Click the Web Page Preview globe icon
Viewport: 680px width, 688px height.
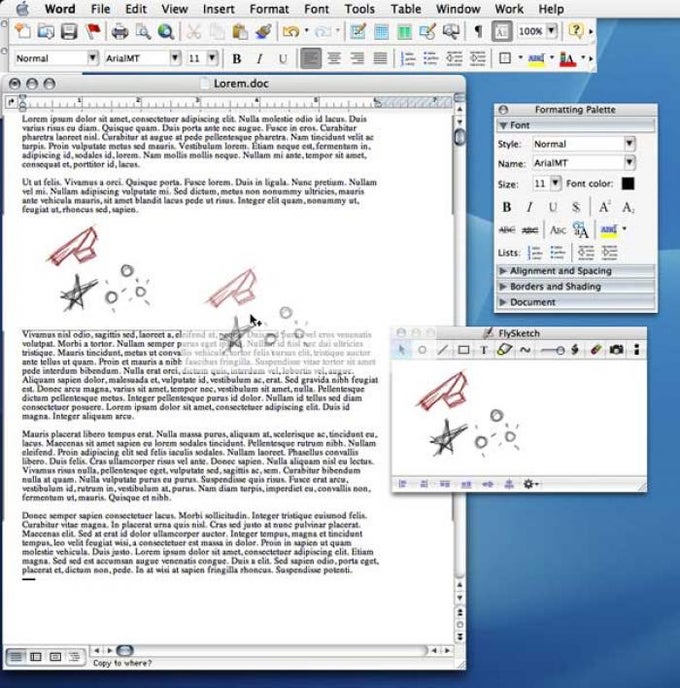point(166,31)
